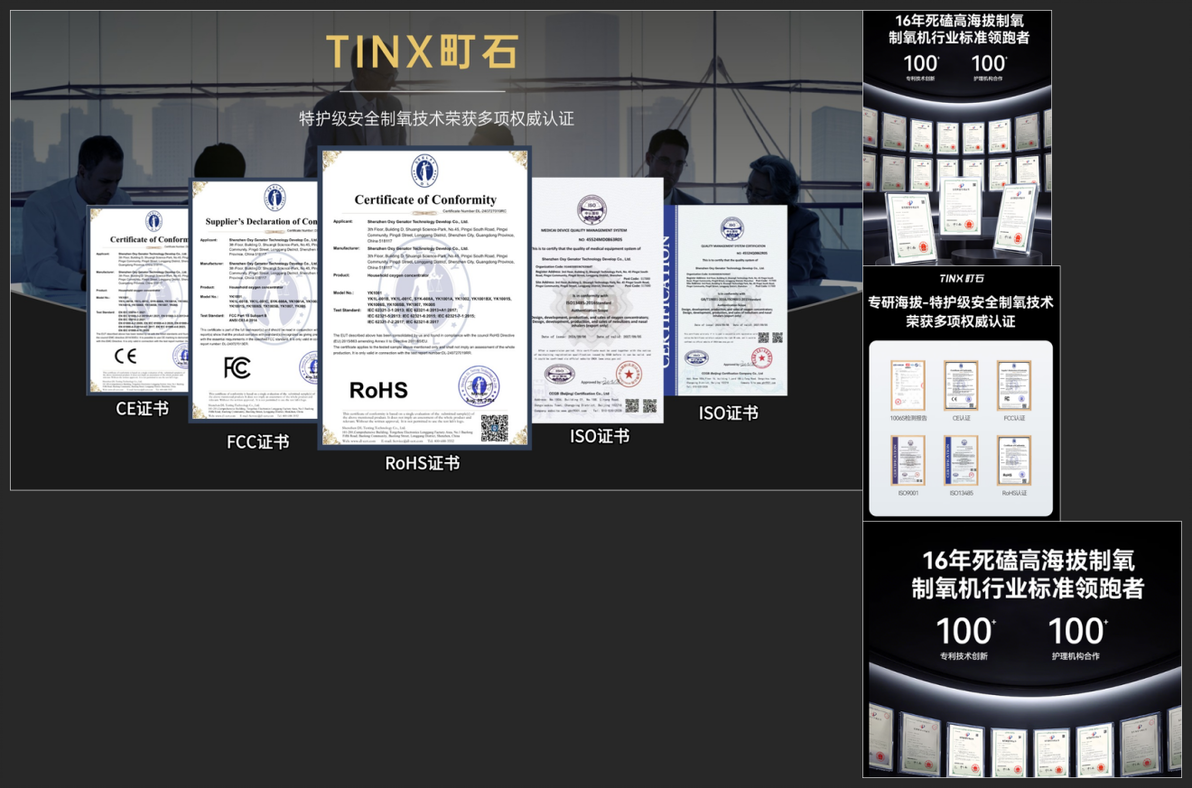Select the medical device ISO certificate beside RoHS

point(597,300)
